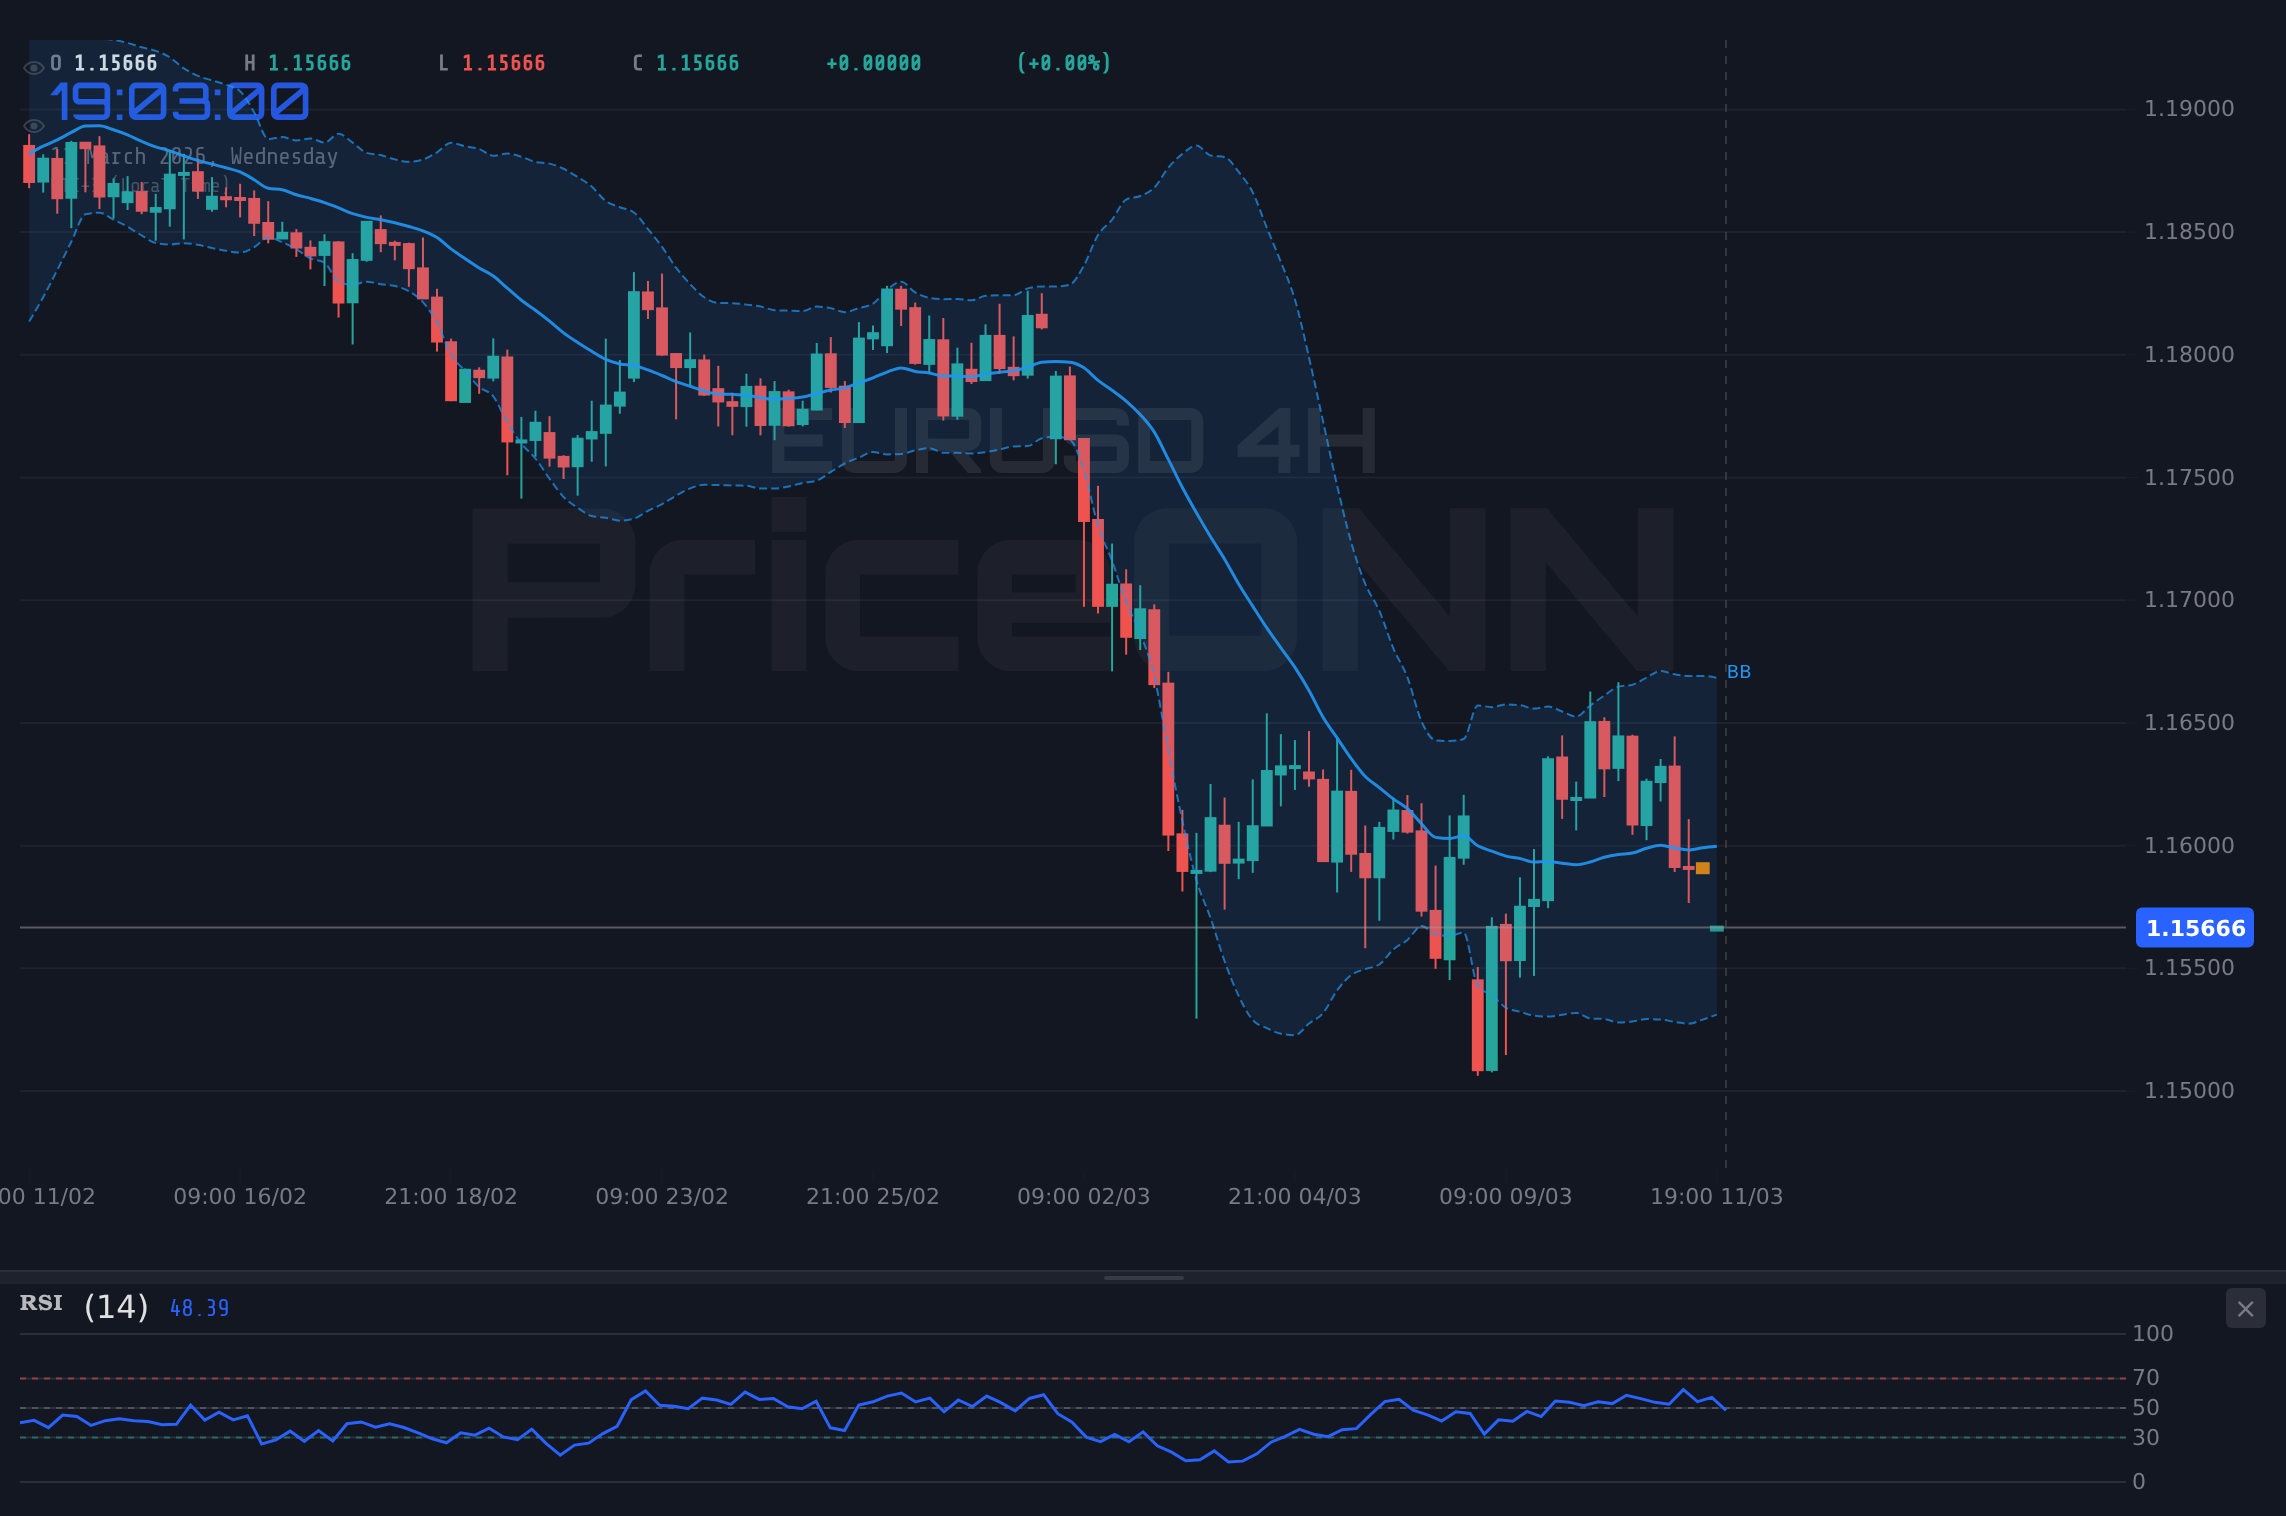Image resolution: width=2286 pixels, height=1516 pixels.
Task: Select the RSI value 48.39
Action: pyautogui.click(x=197, y=1307)
